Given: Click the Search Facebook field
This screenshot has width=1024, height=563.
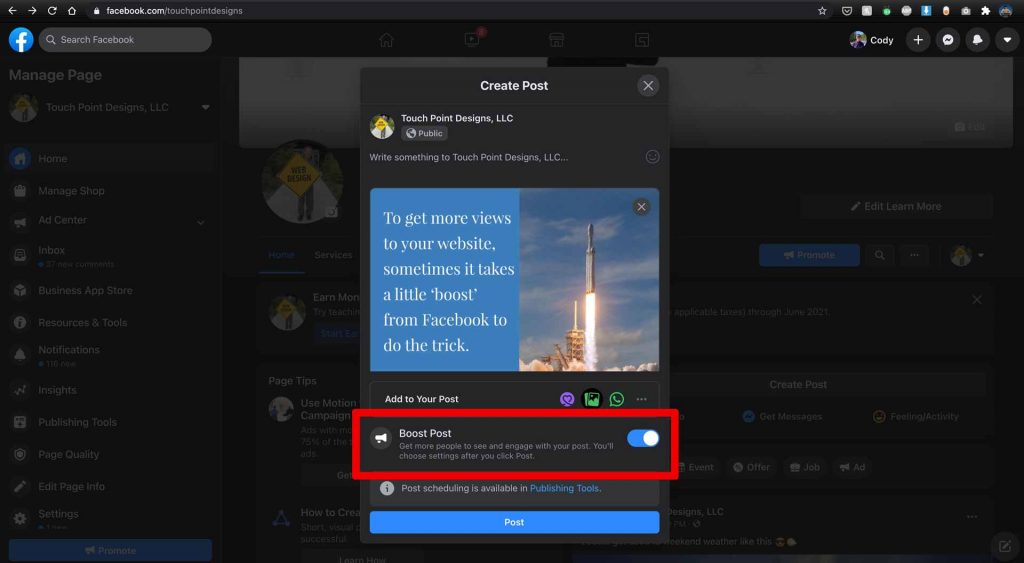Looking at the screenshot, I should 125,40.
